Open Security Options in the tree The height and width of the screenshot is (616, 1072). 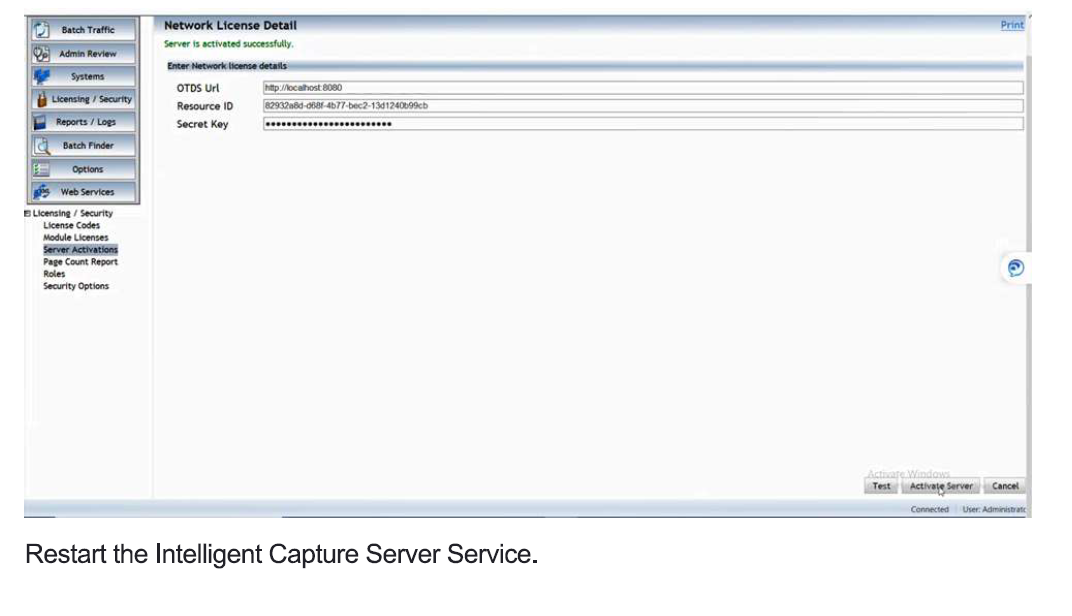76,286
